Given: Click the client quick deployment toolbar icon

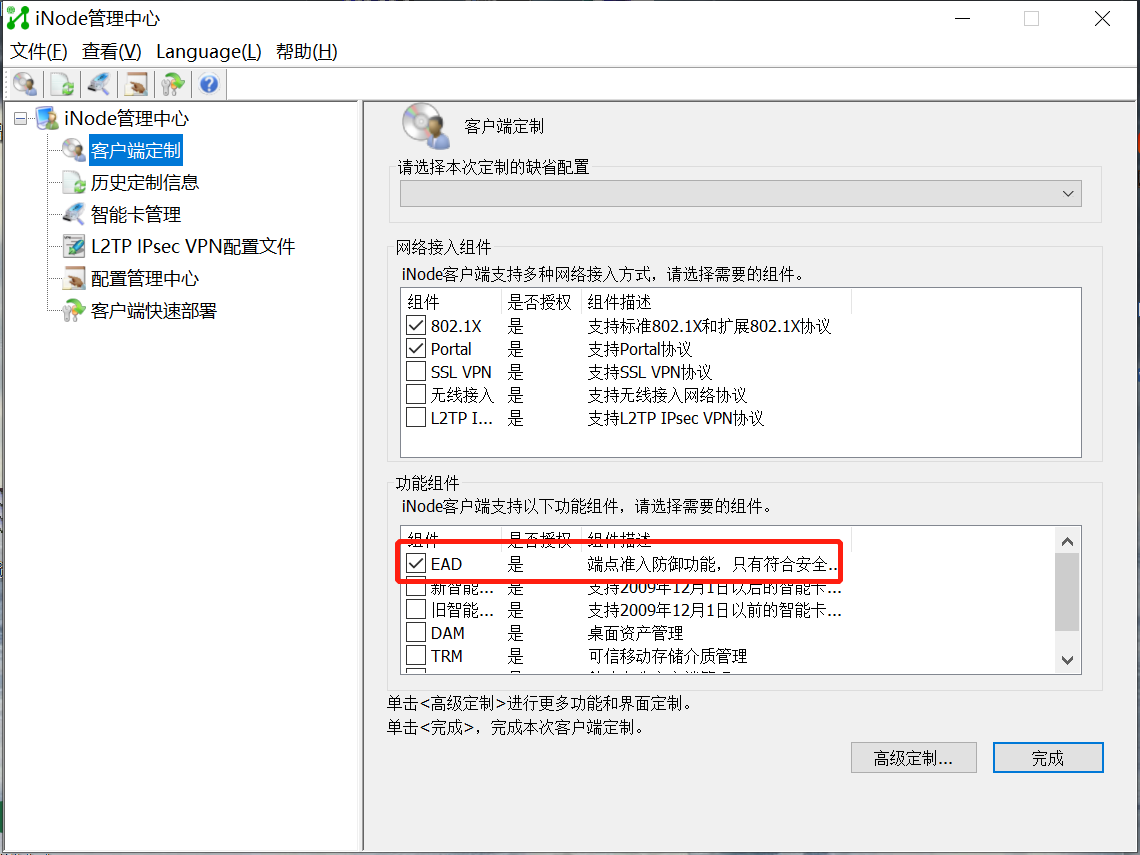Looking at the screenshot, I should click(172, 84).
